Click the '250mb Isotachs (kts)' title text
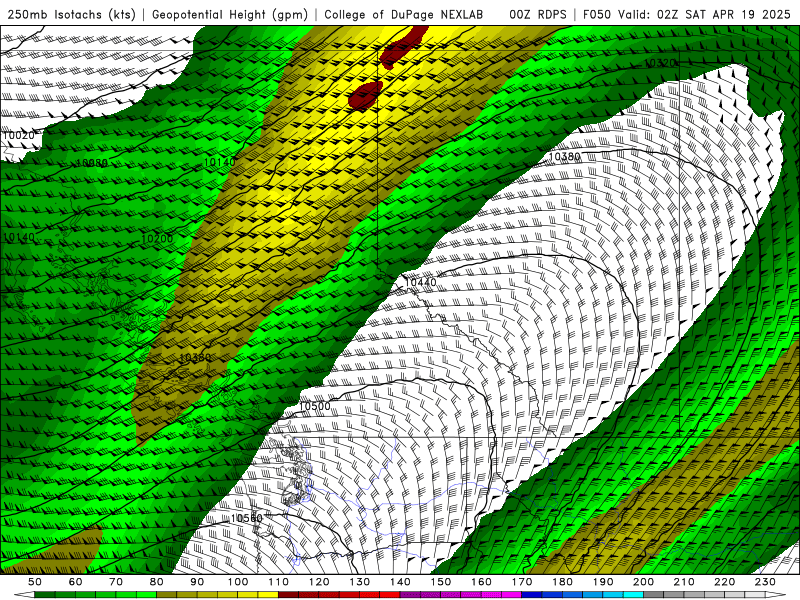This screenshot has width=800, height=600. [x=71, y=14]
